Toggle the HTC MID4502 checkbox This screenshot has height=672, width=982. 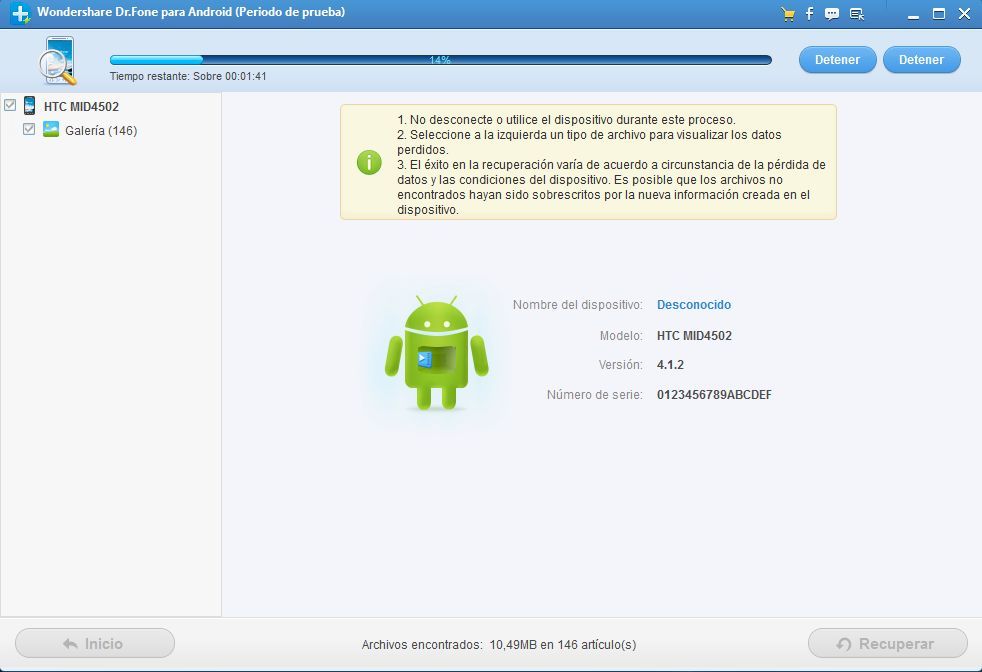coord(10,105)
